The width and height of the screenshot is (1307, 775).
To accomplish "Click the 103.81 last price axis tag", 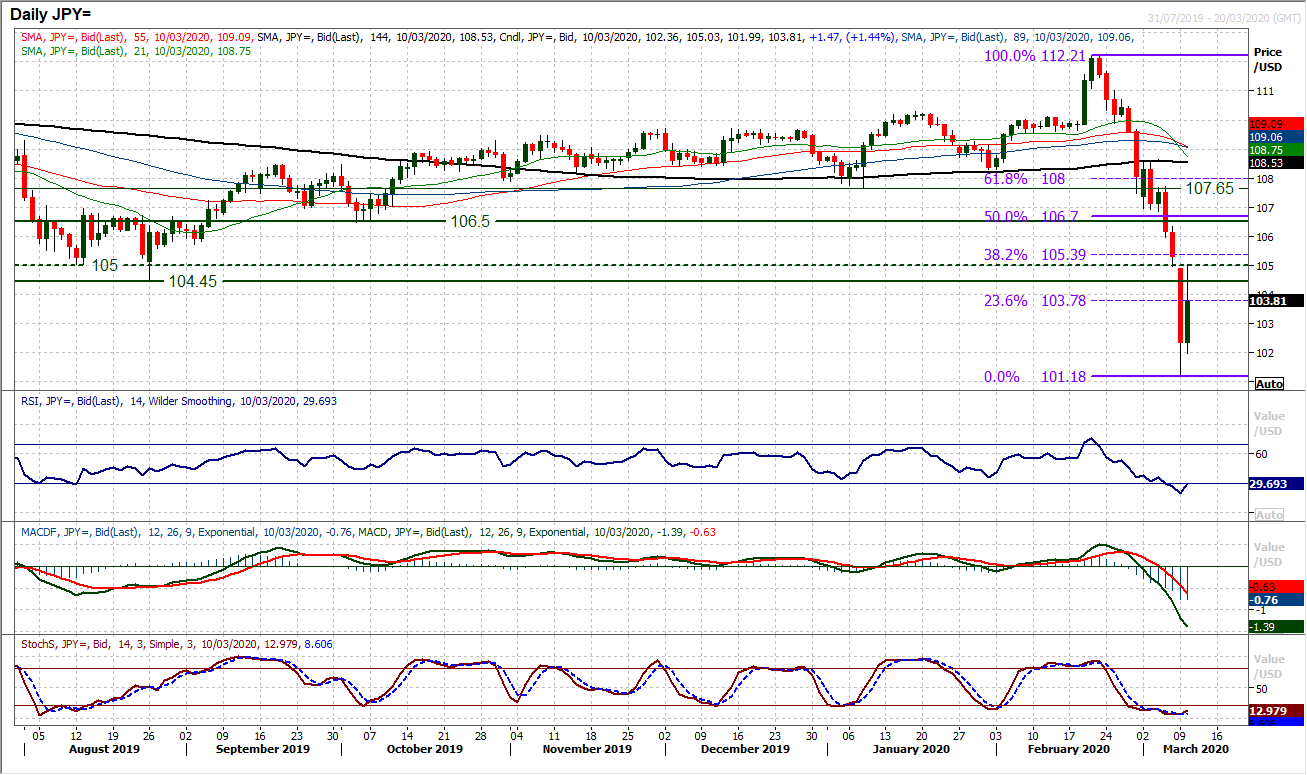I will click(1277, 300).
